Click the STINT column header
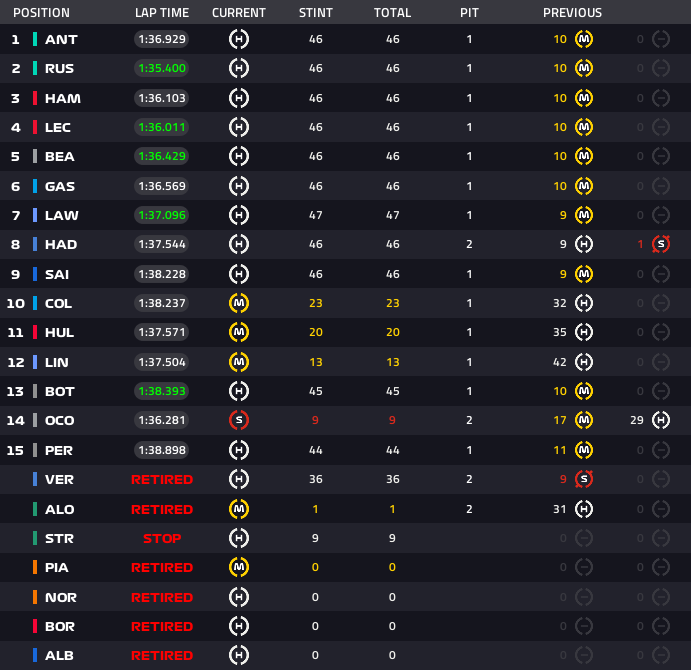The image size is (691, 670). 316,13
